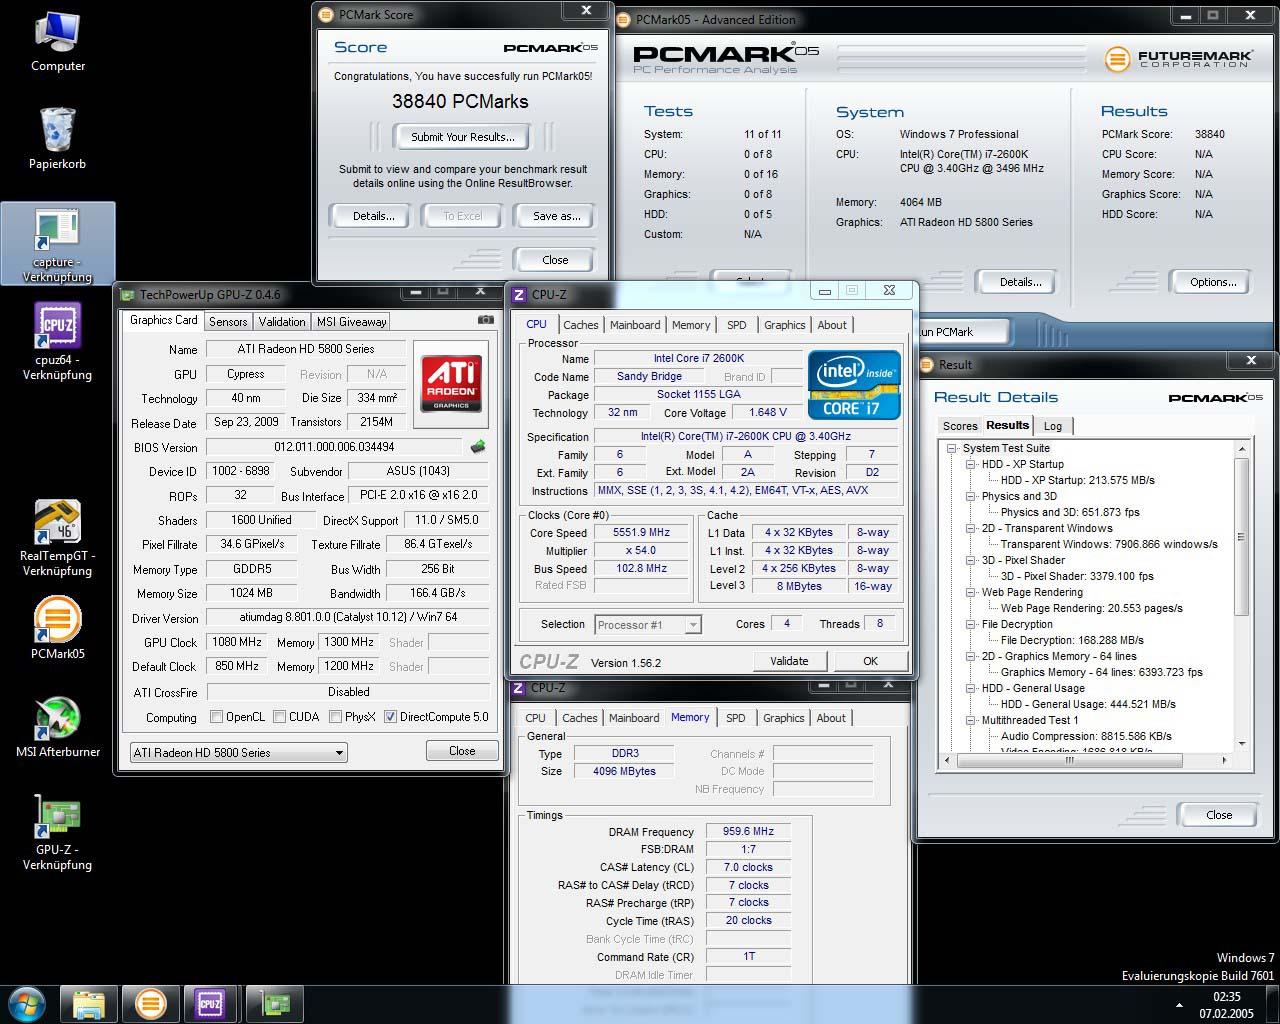Image resolution: width=1280 pixels, height=1024 pixels.
Task: Click the Close button in GPU-Z
Action: 462,751
